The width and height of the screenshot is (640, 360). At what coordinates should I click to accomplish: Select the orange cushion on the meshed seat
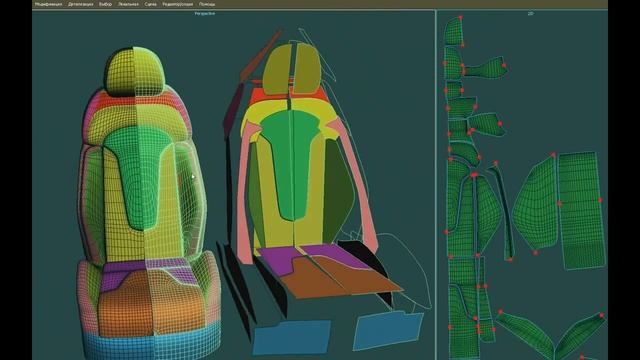(x=151, y=304)
